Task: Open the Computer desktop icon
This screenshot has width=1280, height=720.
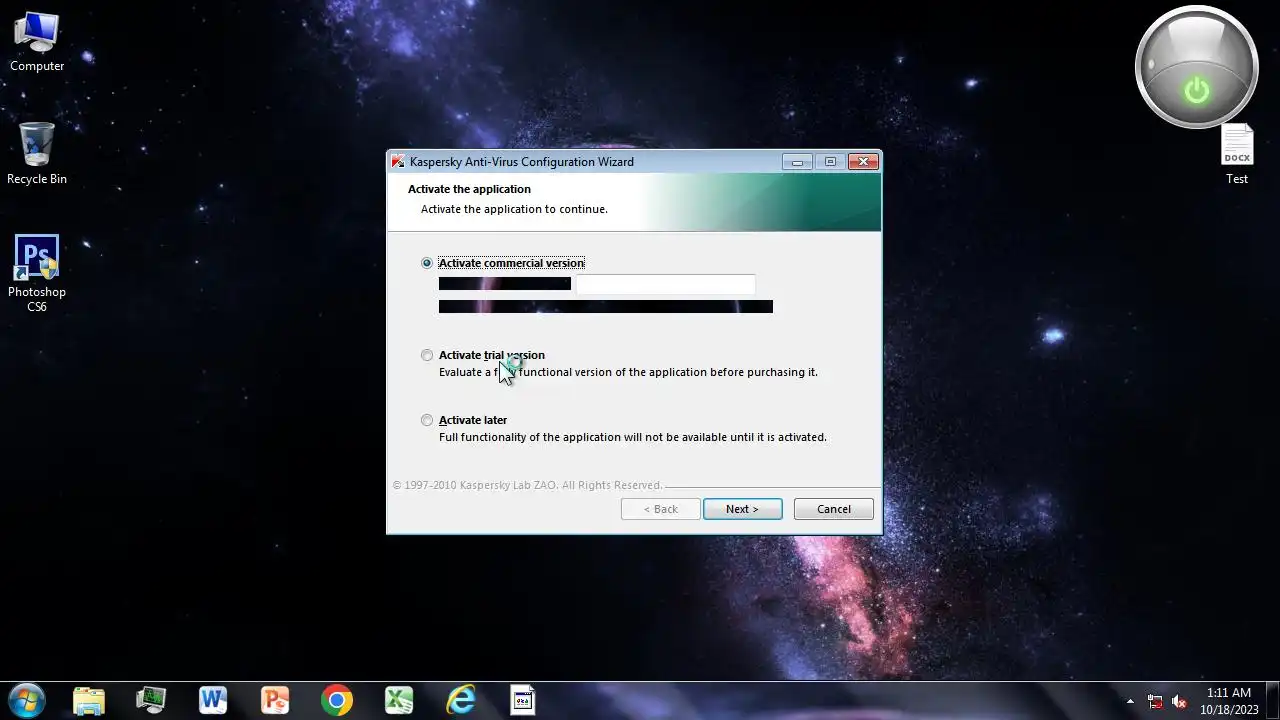Action: (x=37, y=42)
